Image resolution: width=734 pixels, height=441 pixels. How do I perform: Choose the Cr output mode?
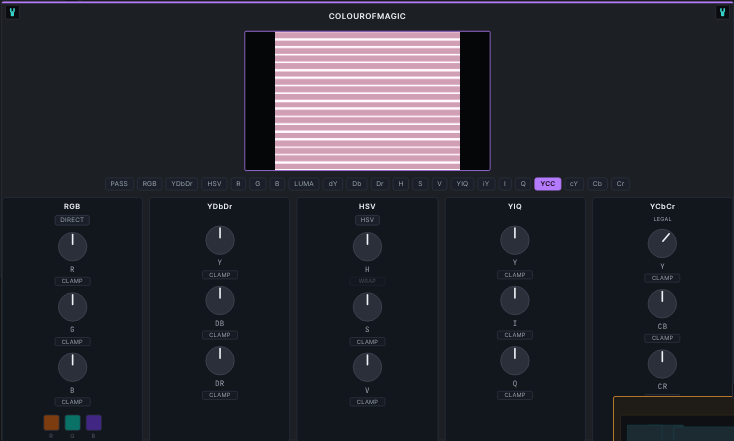pyautogui.click(x=620, y=184)
